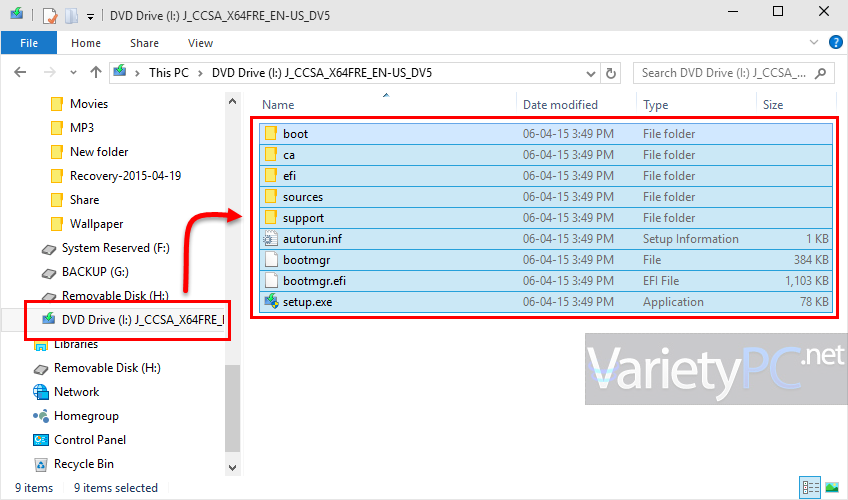Select BACKUP (G:) drive
This screenshot has width=848, height=500.
tap(95, 272)
